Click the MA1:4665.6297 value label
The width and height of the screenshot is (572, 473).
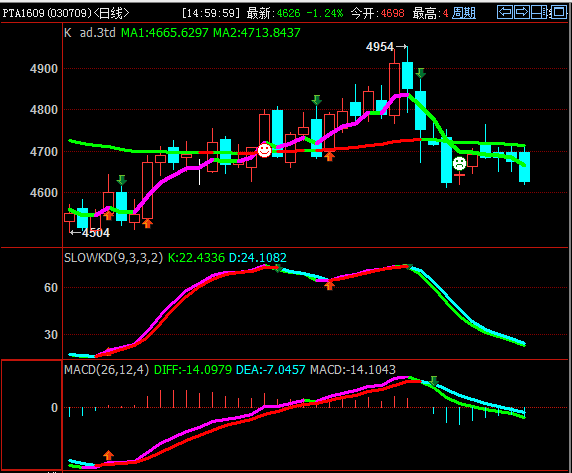pos(165,33)
